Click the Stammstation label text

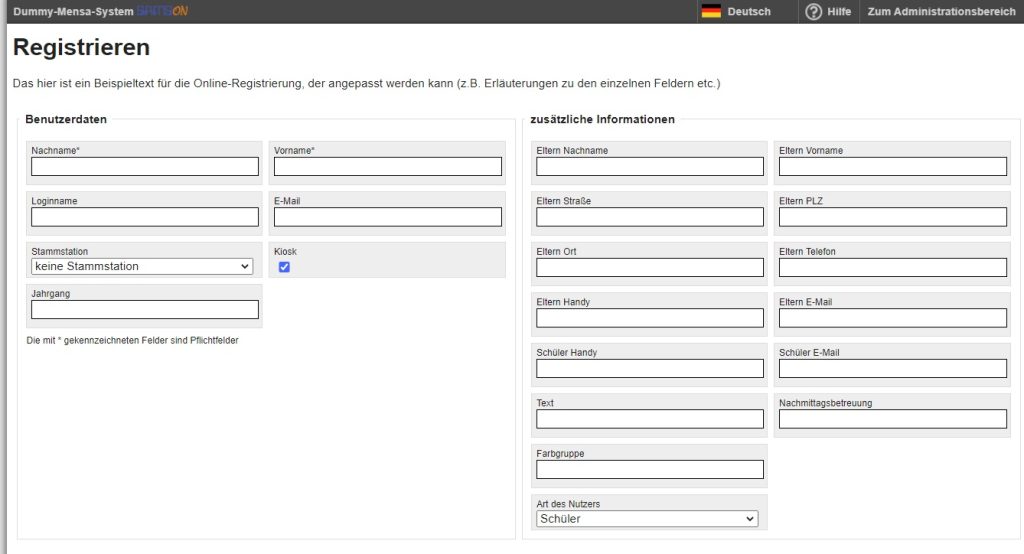coord(59,252)
